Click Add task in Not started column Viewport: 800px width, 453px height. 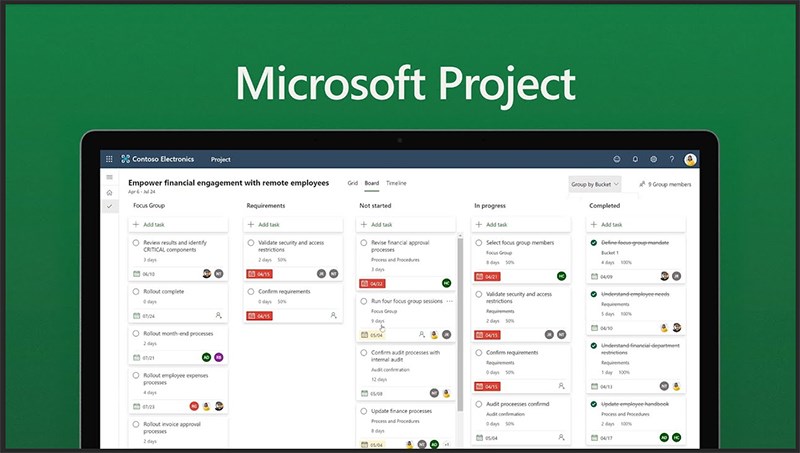point(406,224)
